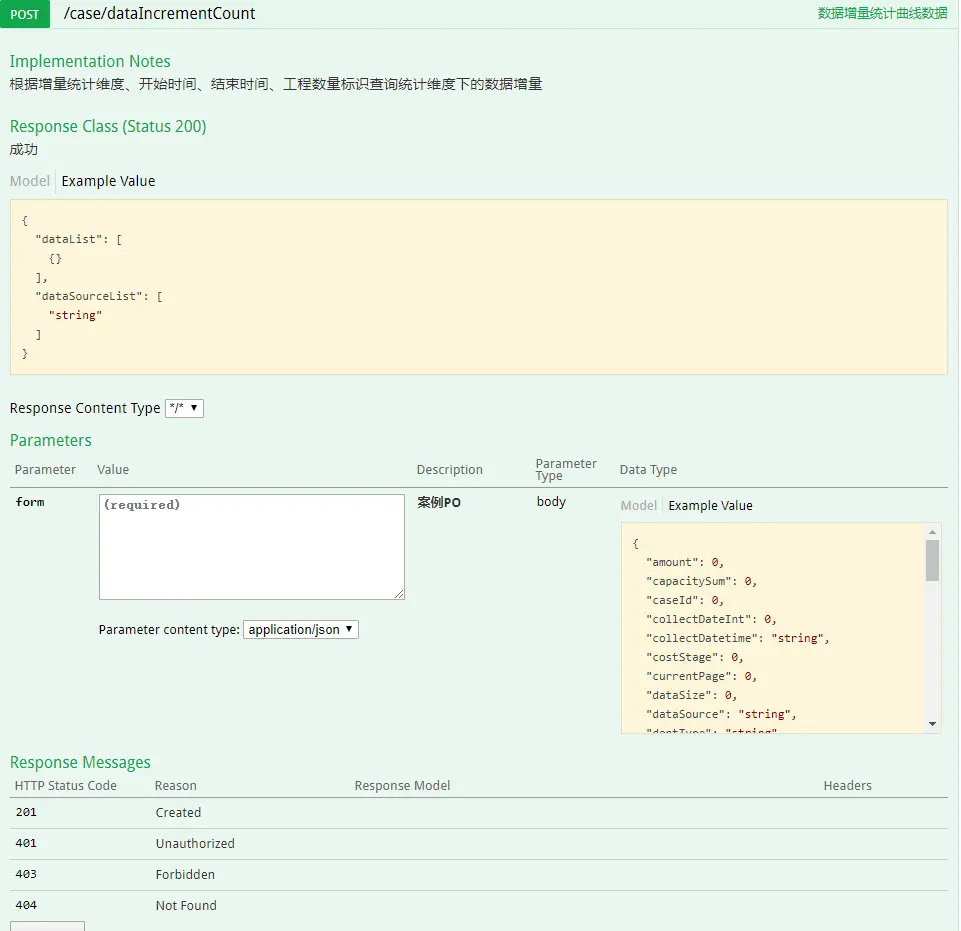The image size is (961, 931).
Task: Click the scroll down arrow of the example JSON box
Action: pos(932,724)
